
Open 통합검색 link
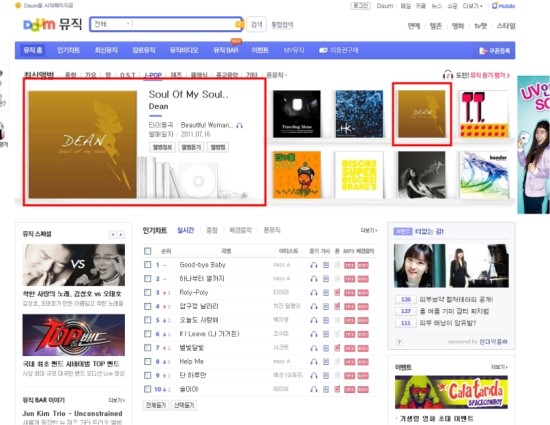click(282, 25)
